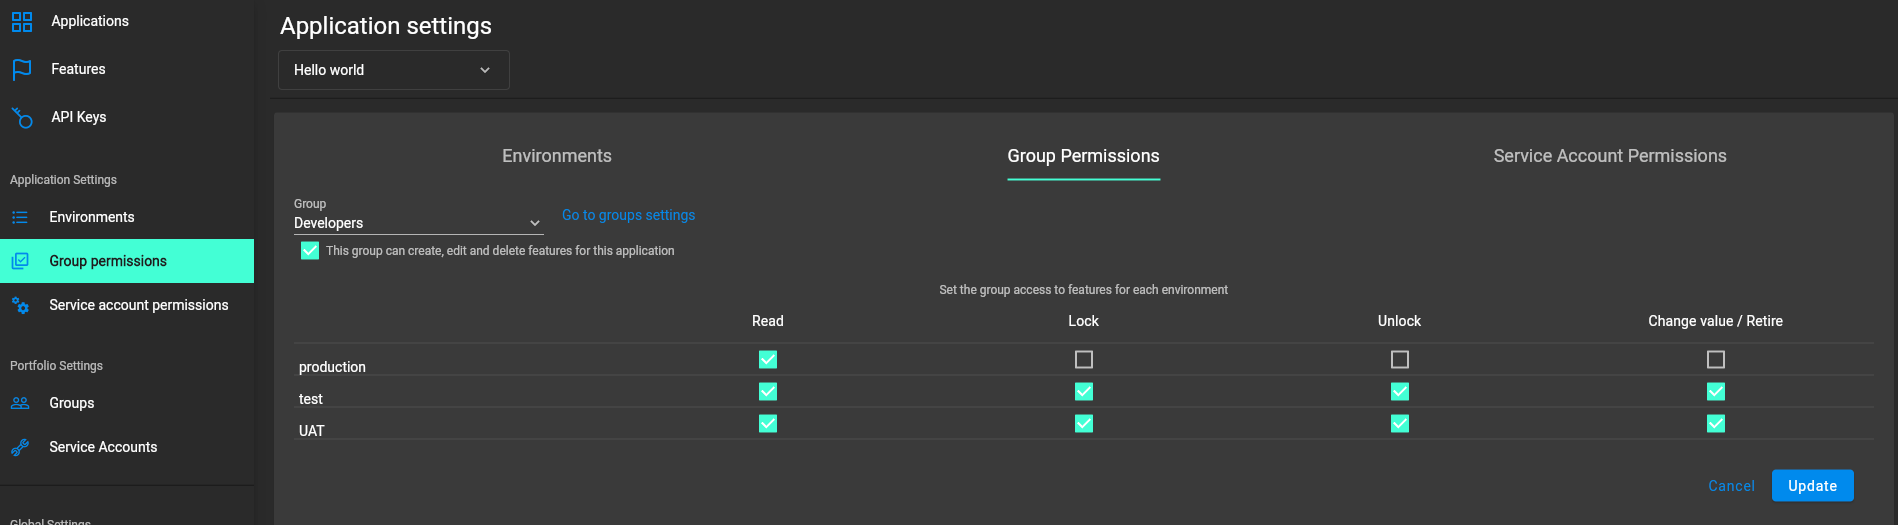Uncheck Read for UAT

tap(768, 423)
